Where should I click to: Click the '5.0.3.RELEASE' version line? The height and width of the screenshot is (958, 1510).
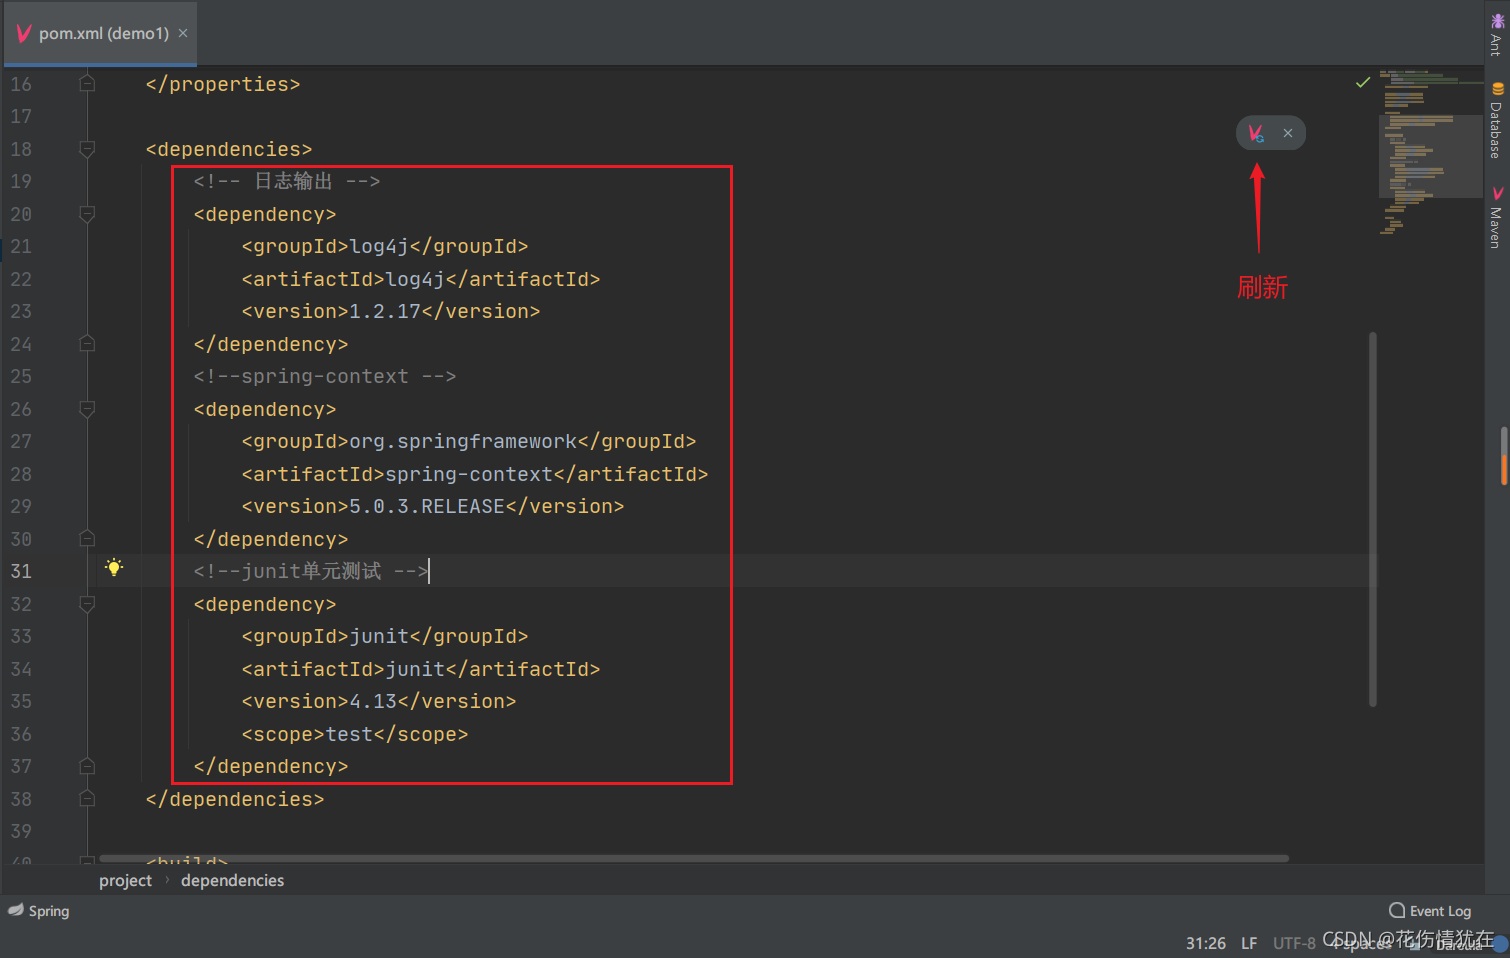433,506
